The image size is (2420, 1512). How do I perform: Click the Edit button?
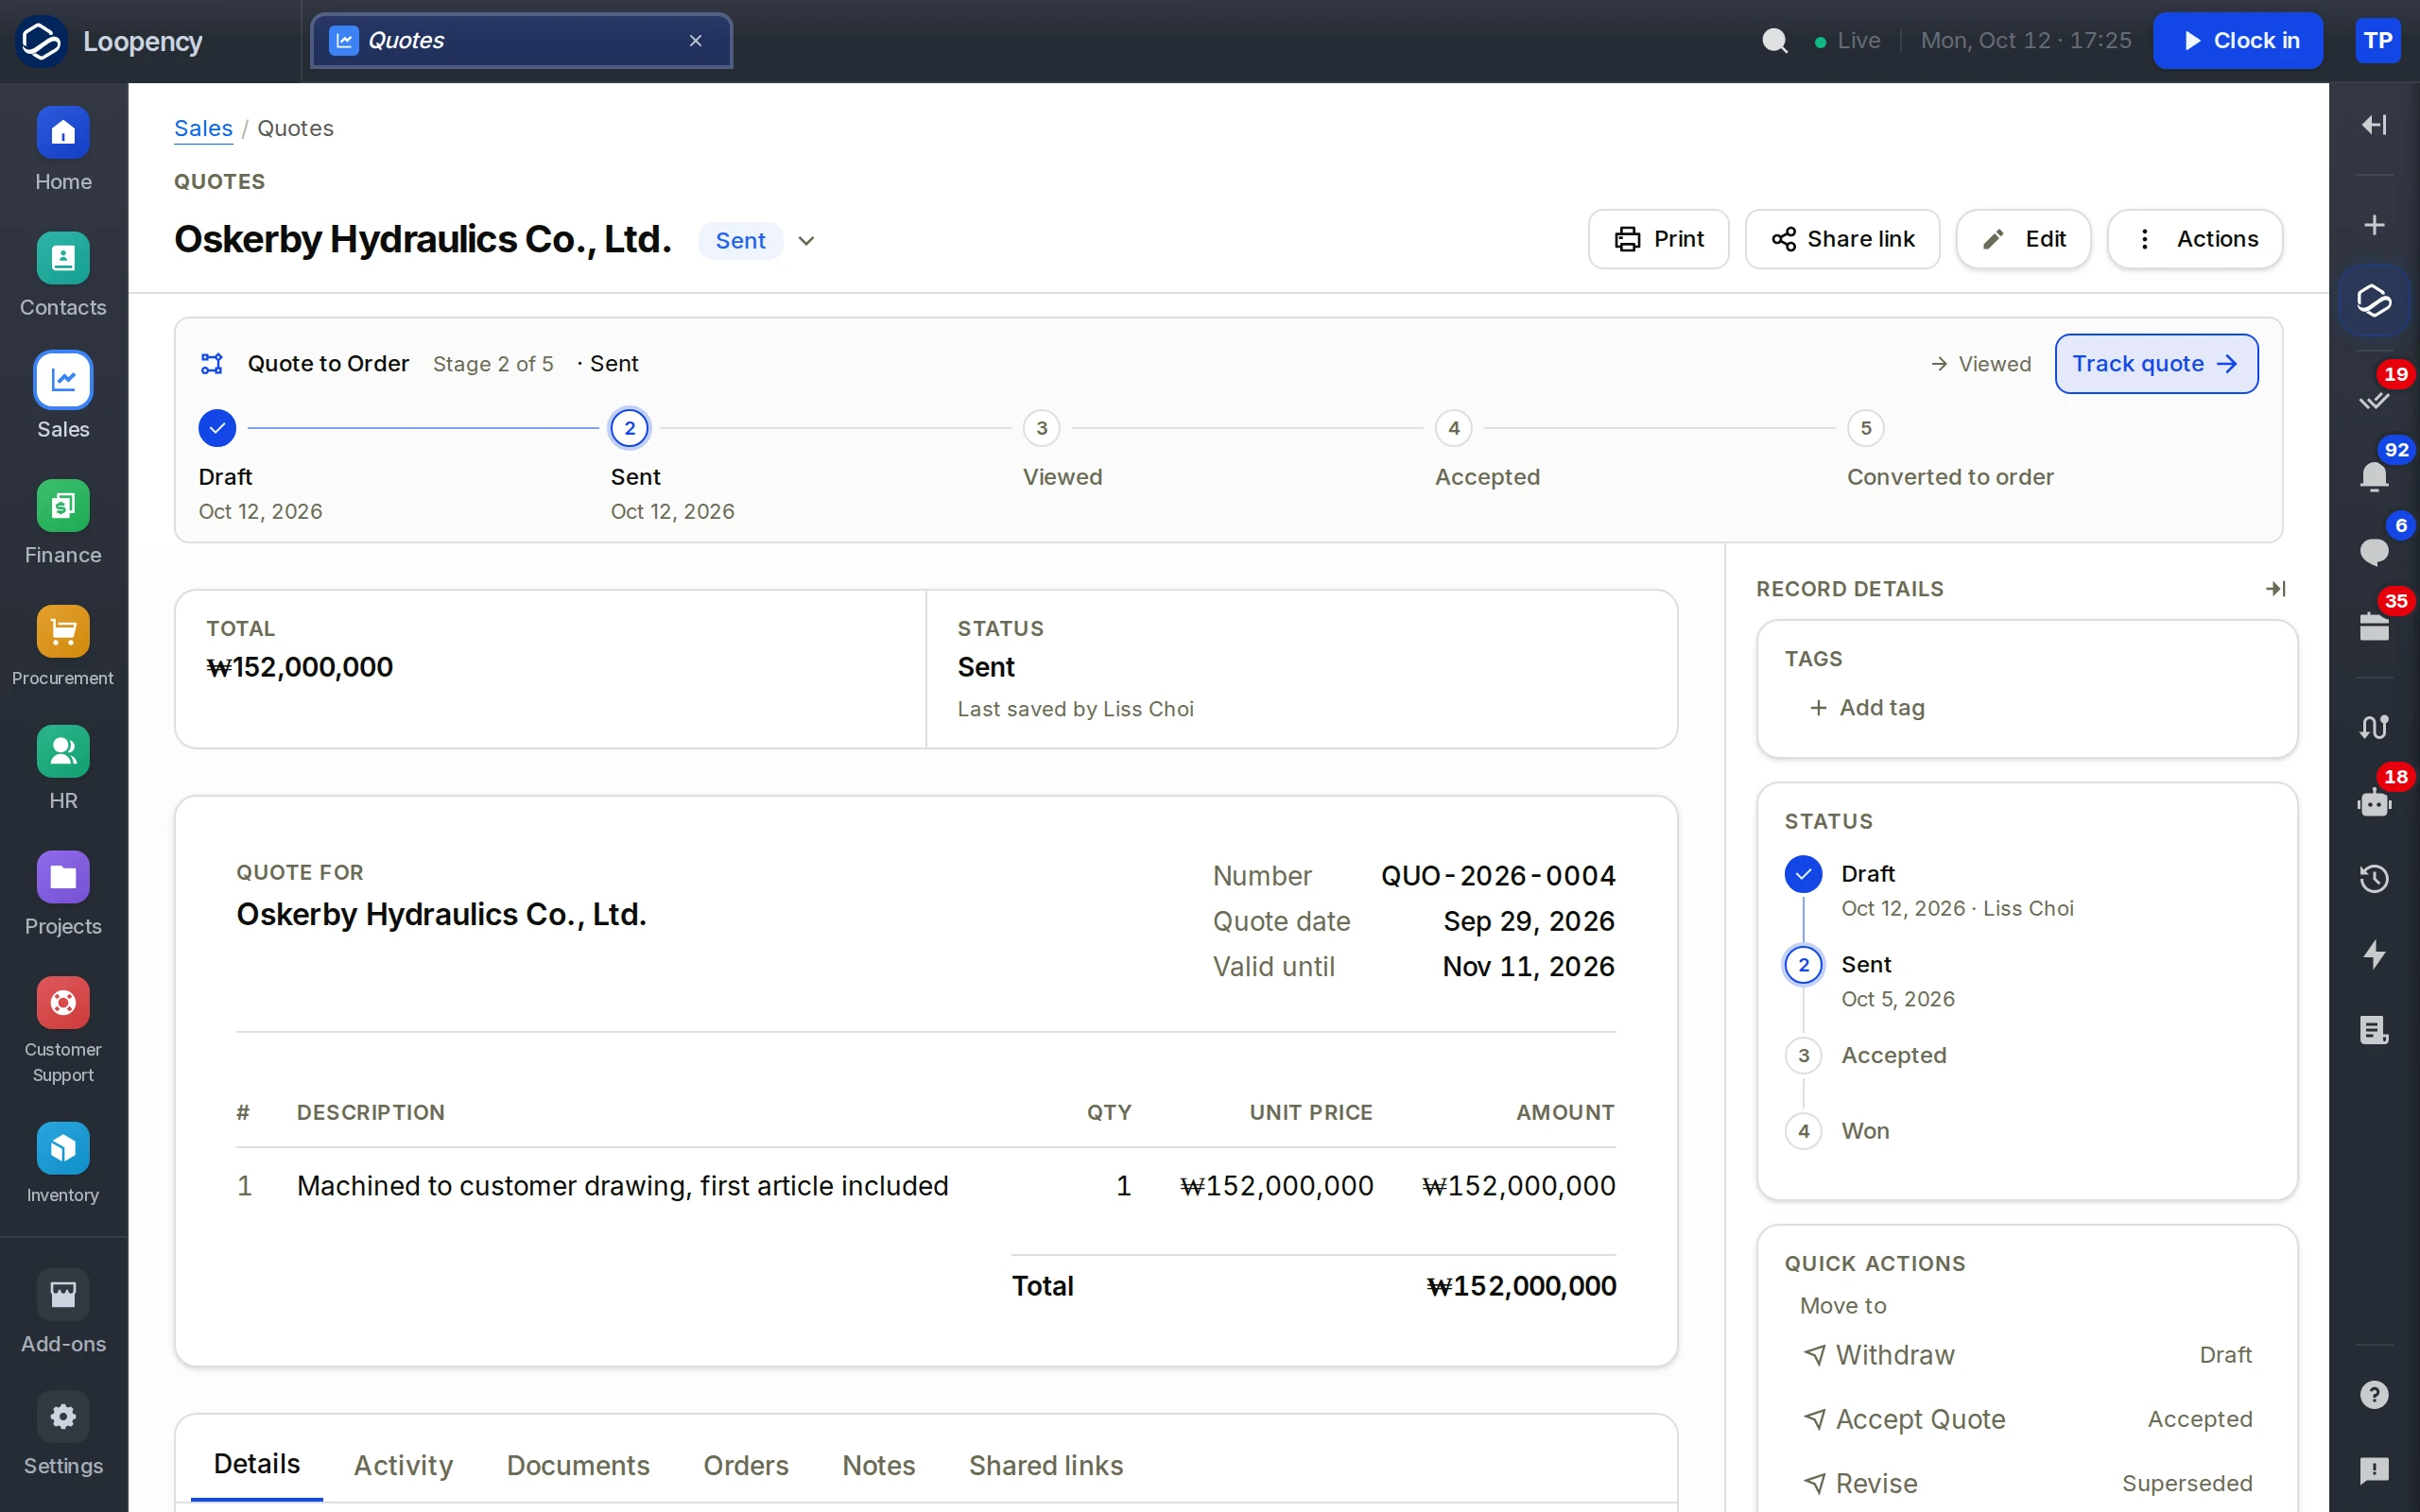coord(2023,239)
